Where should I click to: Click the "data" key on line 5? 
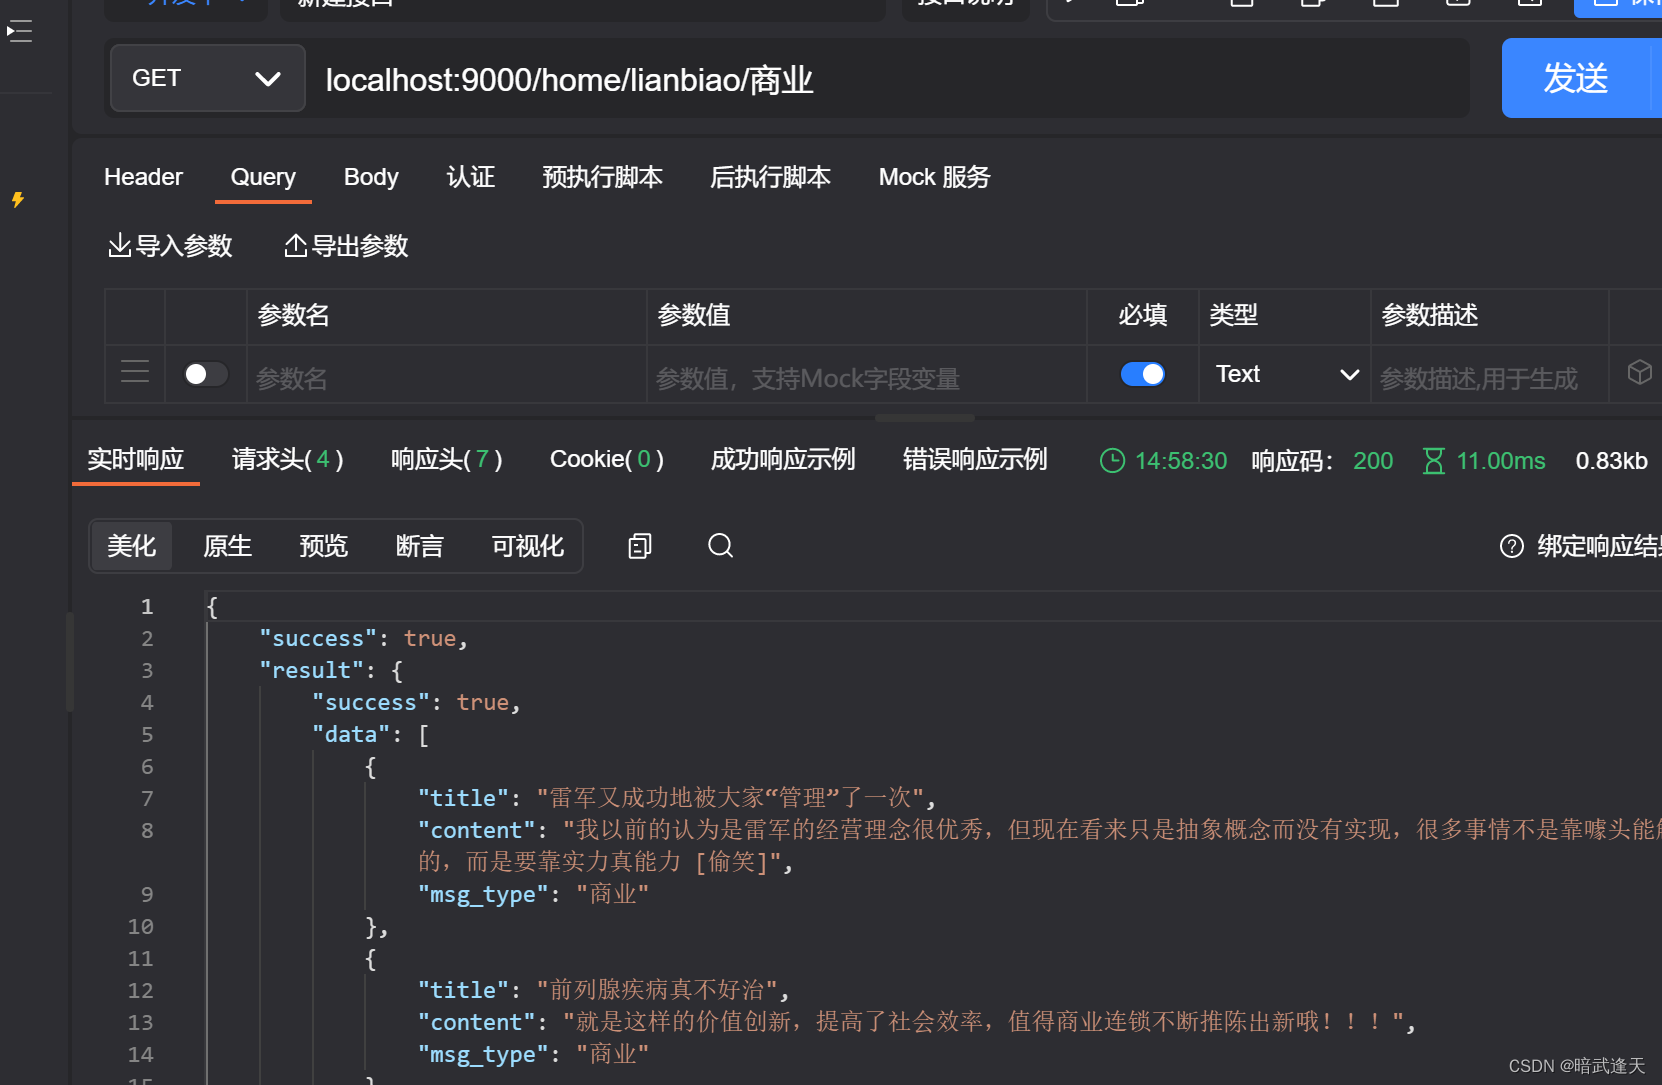(x=351, y=734)
